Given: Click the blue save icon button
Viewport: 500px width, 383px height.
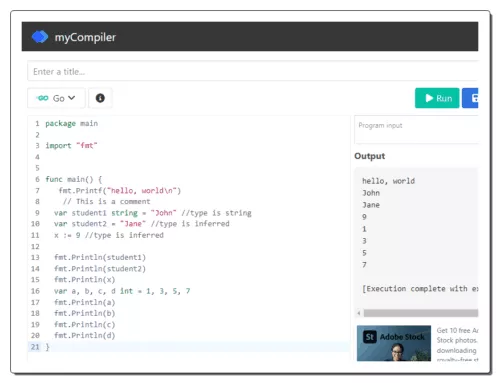Looking at the screenshot, I should pos(470,98).
